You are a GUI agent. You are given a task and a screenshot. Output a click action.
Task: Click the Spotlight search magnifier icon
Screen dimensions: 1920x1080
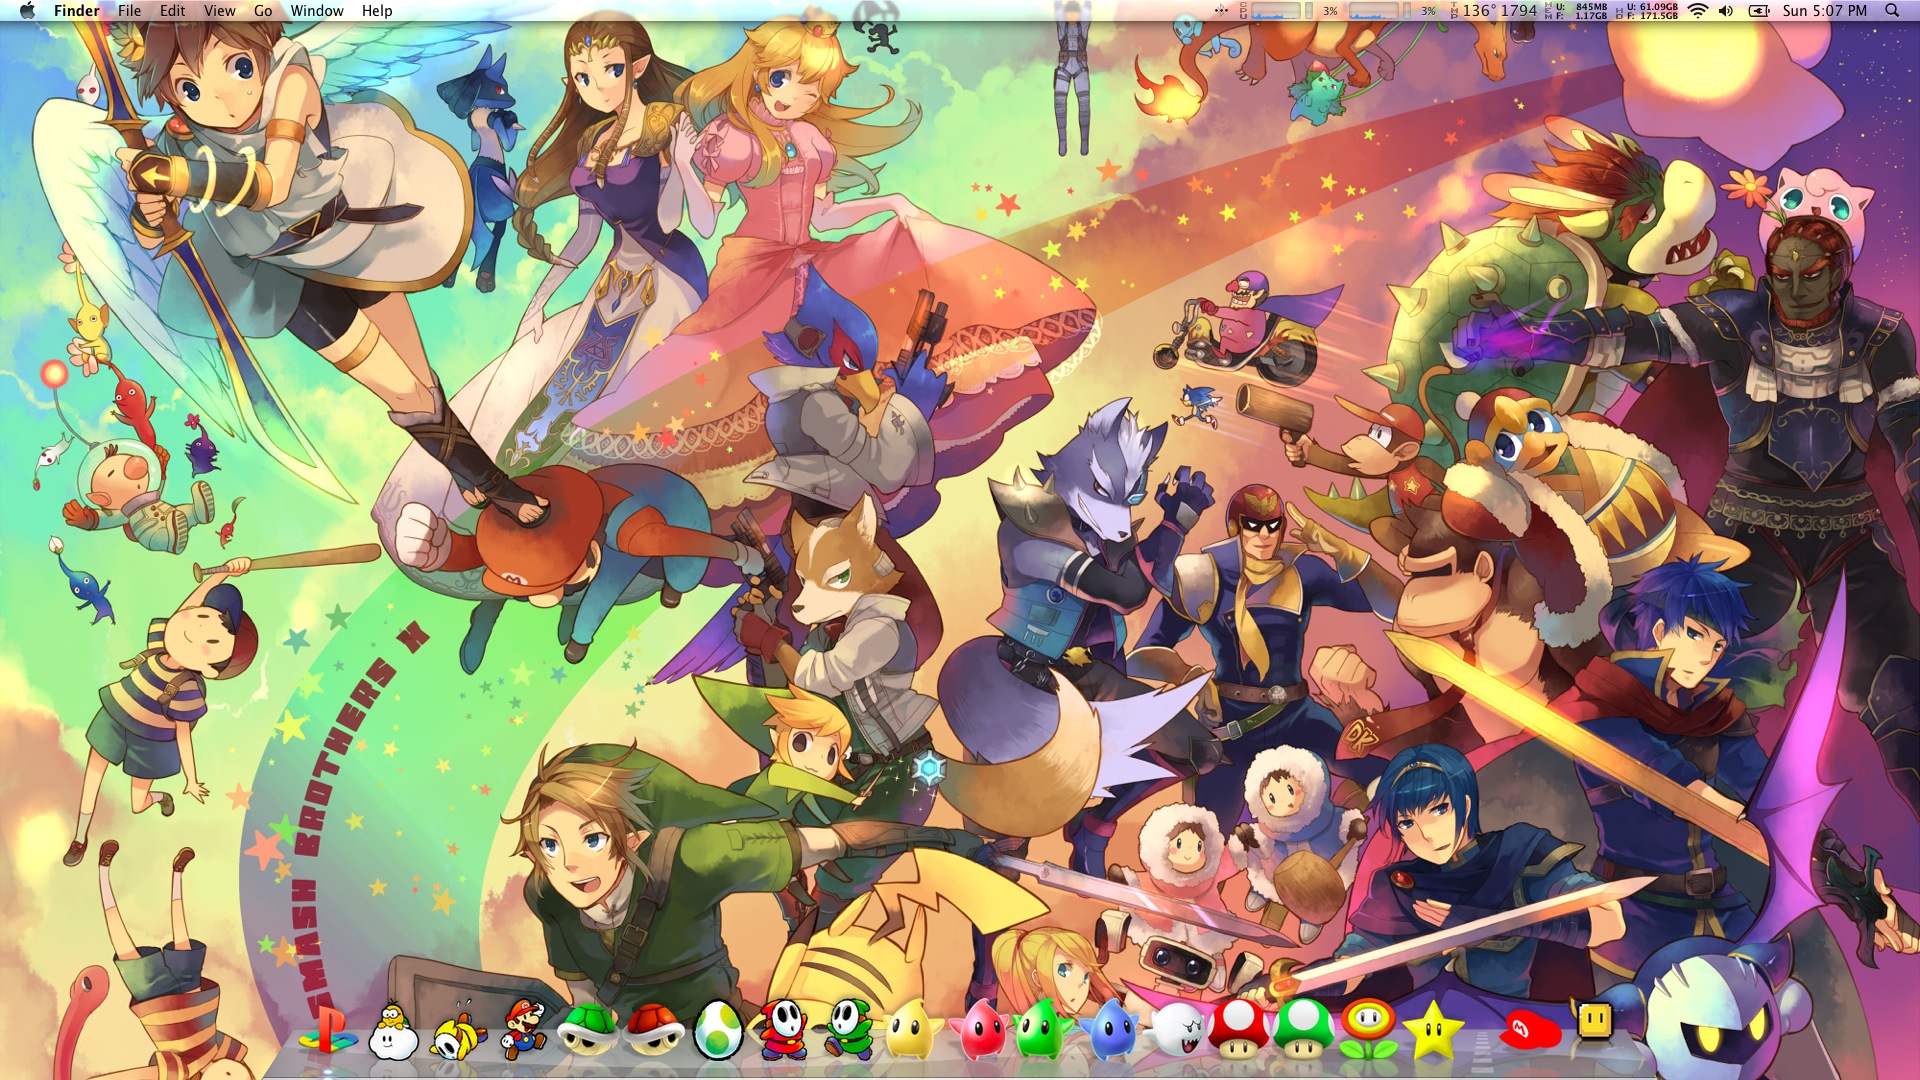(x=1892, y=11)
